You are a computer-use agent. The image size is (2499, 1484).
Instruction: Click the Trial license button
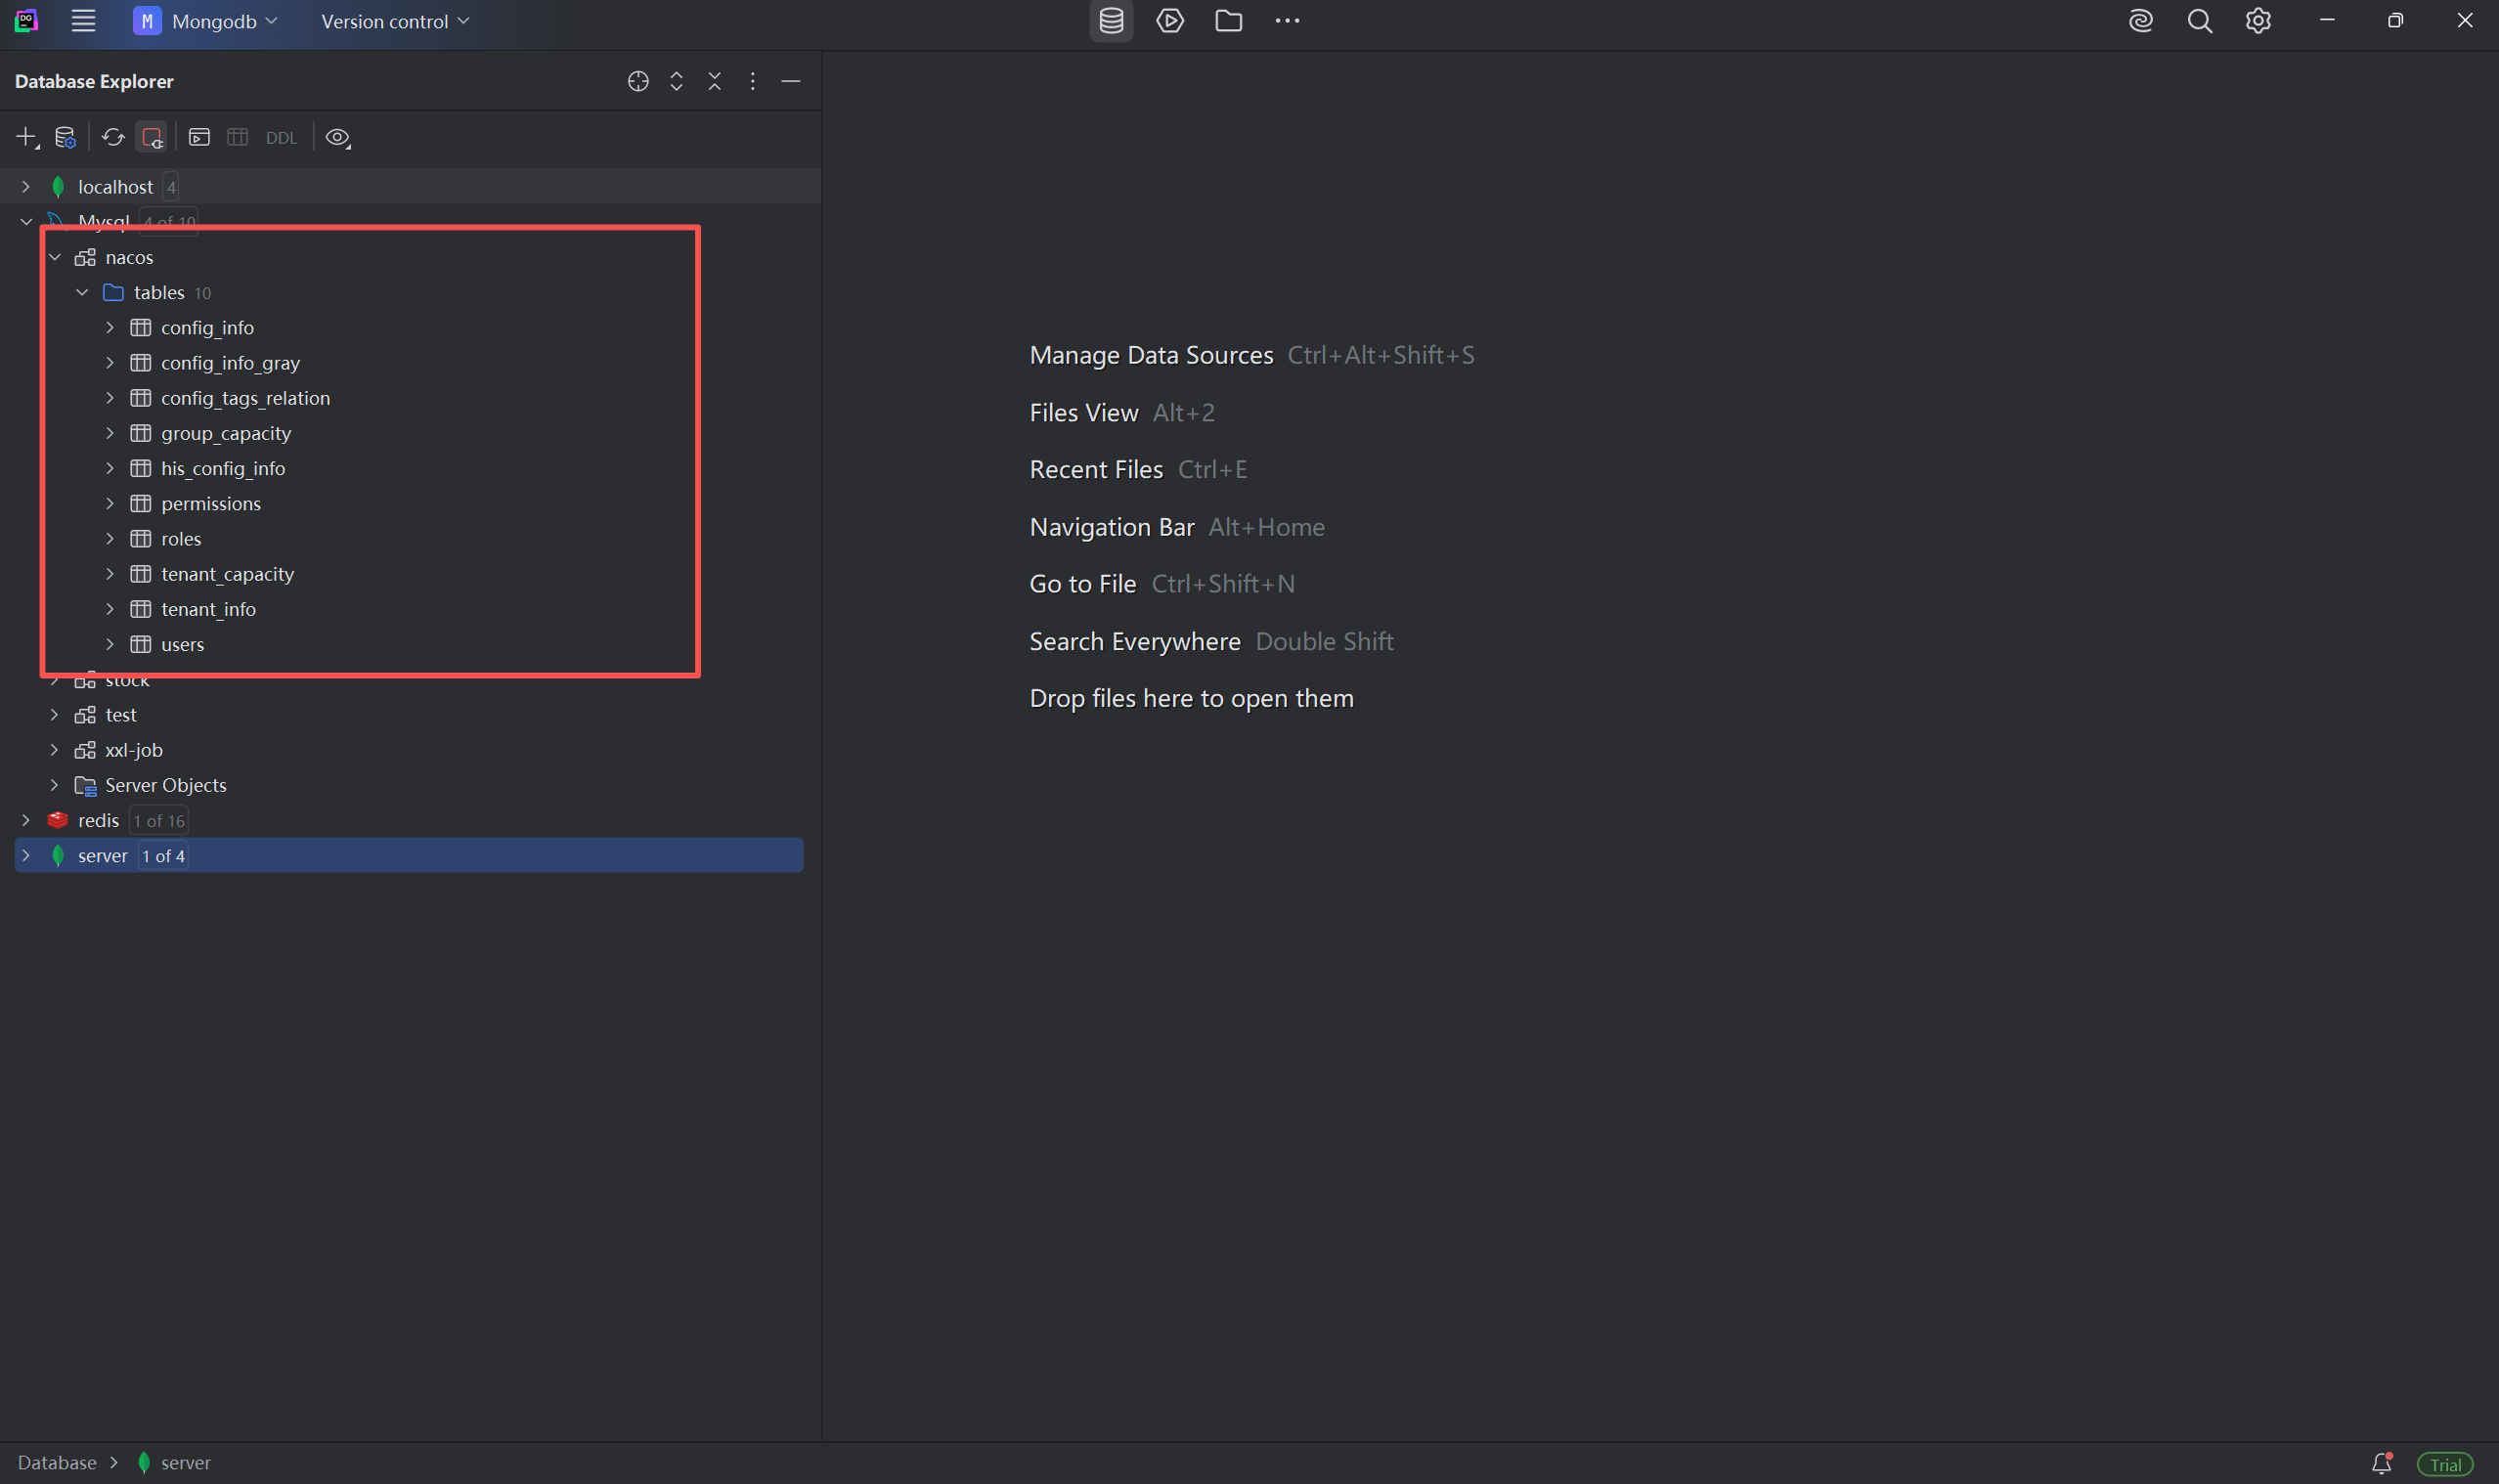coord(2445,1464)
